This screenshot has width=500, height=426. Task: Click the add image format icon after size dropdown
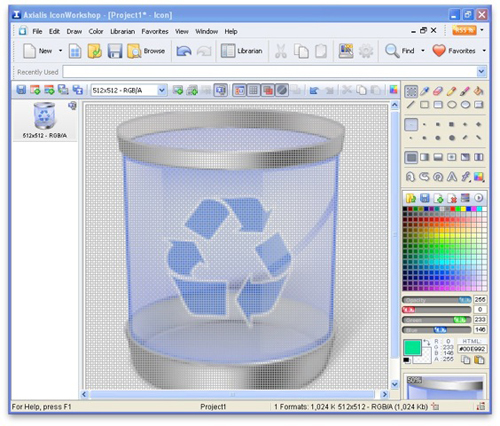pos(178,90)
